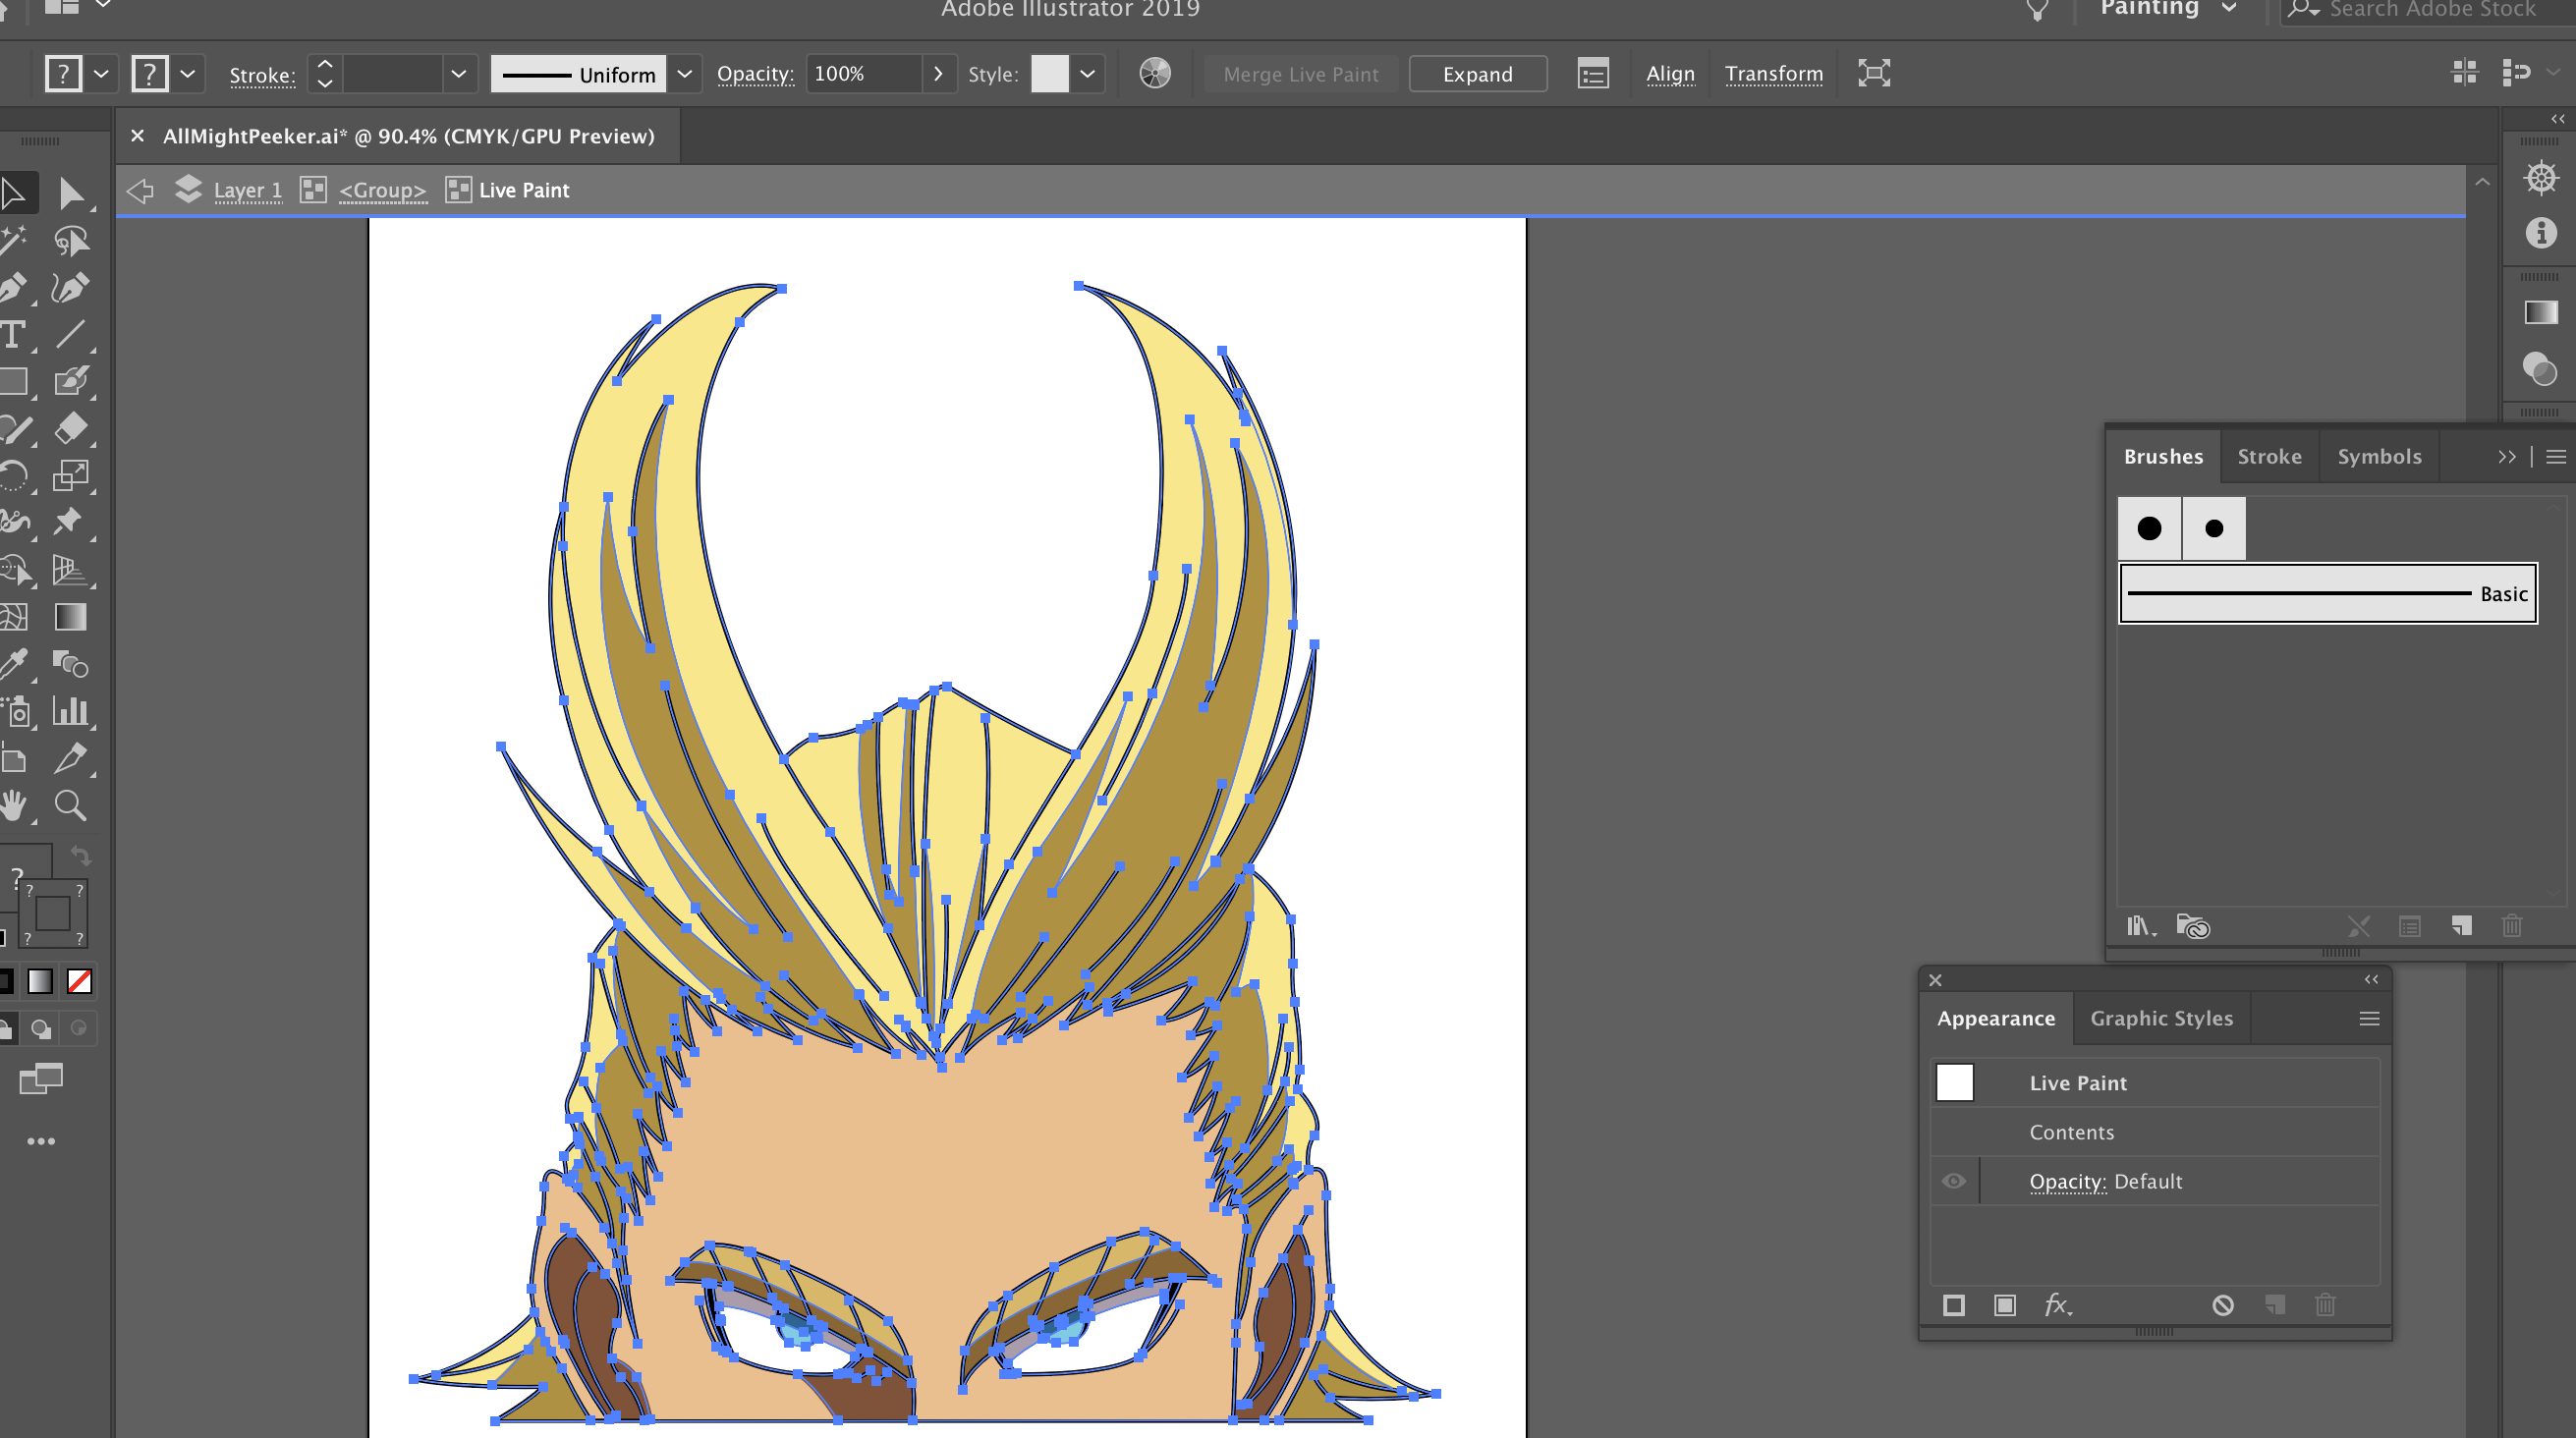Click Add New Effect fx button

coord(2057,1305)
